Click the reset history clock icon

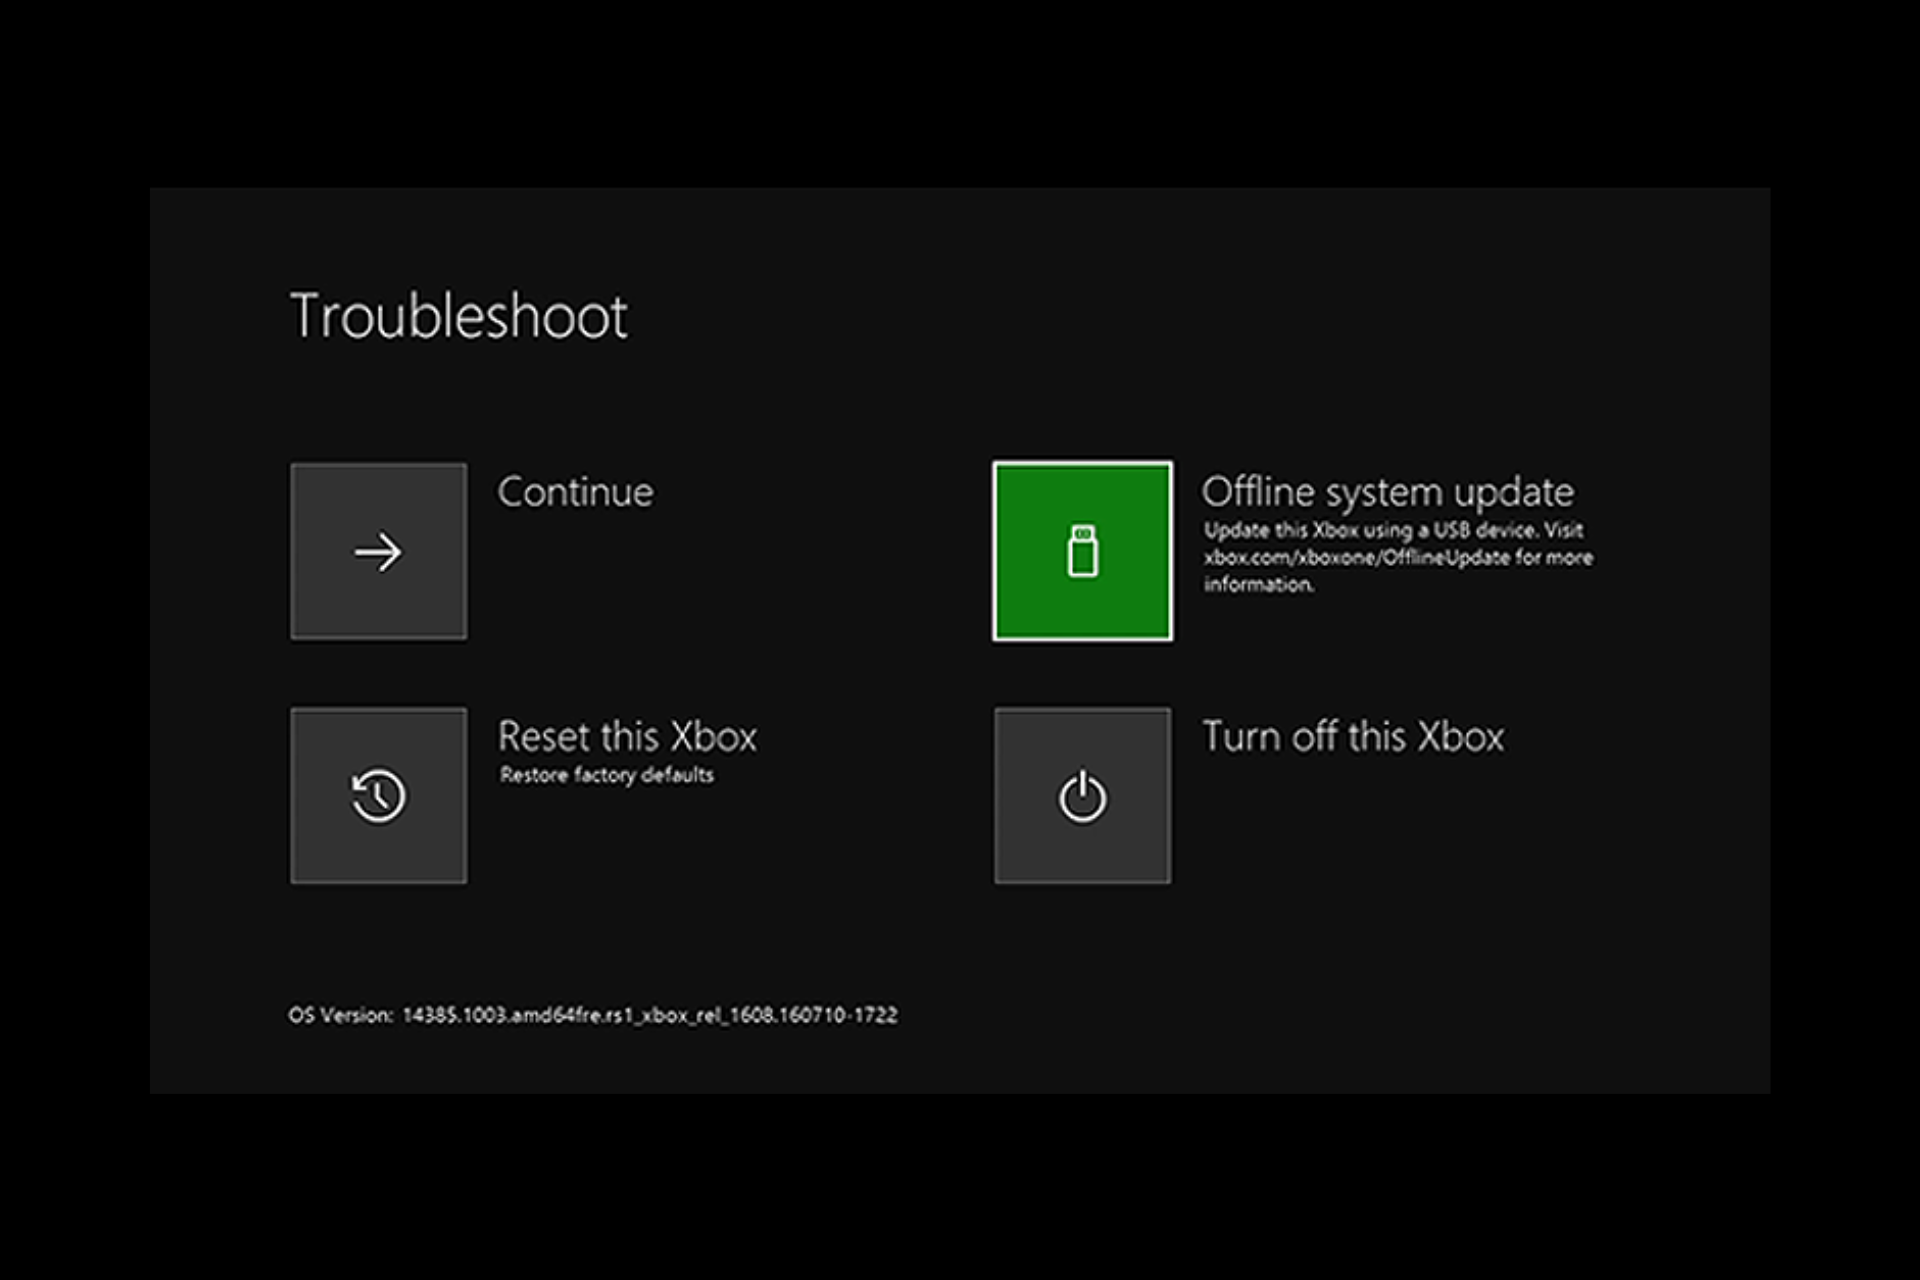pos(378,796)
